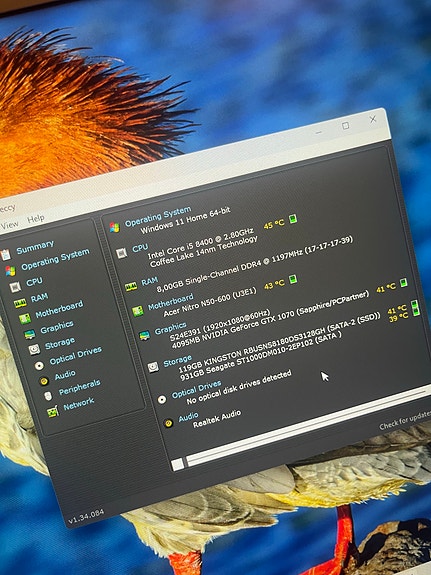The image size is (431, 575).
Task: Click the NVIDIA GeForce GTX 1070 line
Action: [270, 320]
